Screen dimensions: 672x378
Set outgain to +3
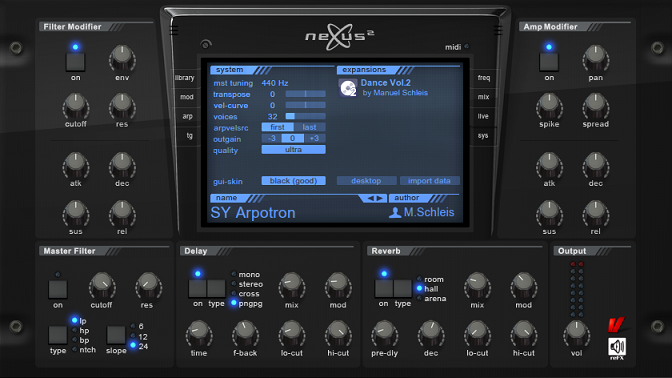(315, 138)
